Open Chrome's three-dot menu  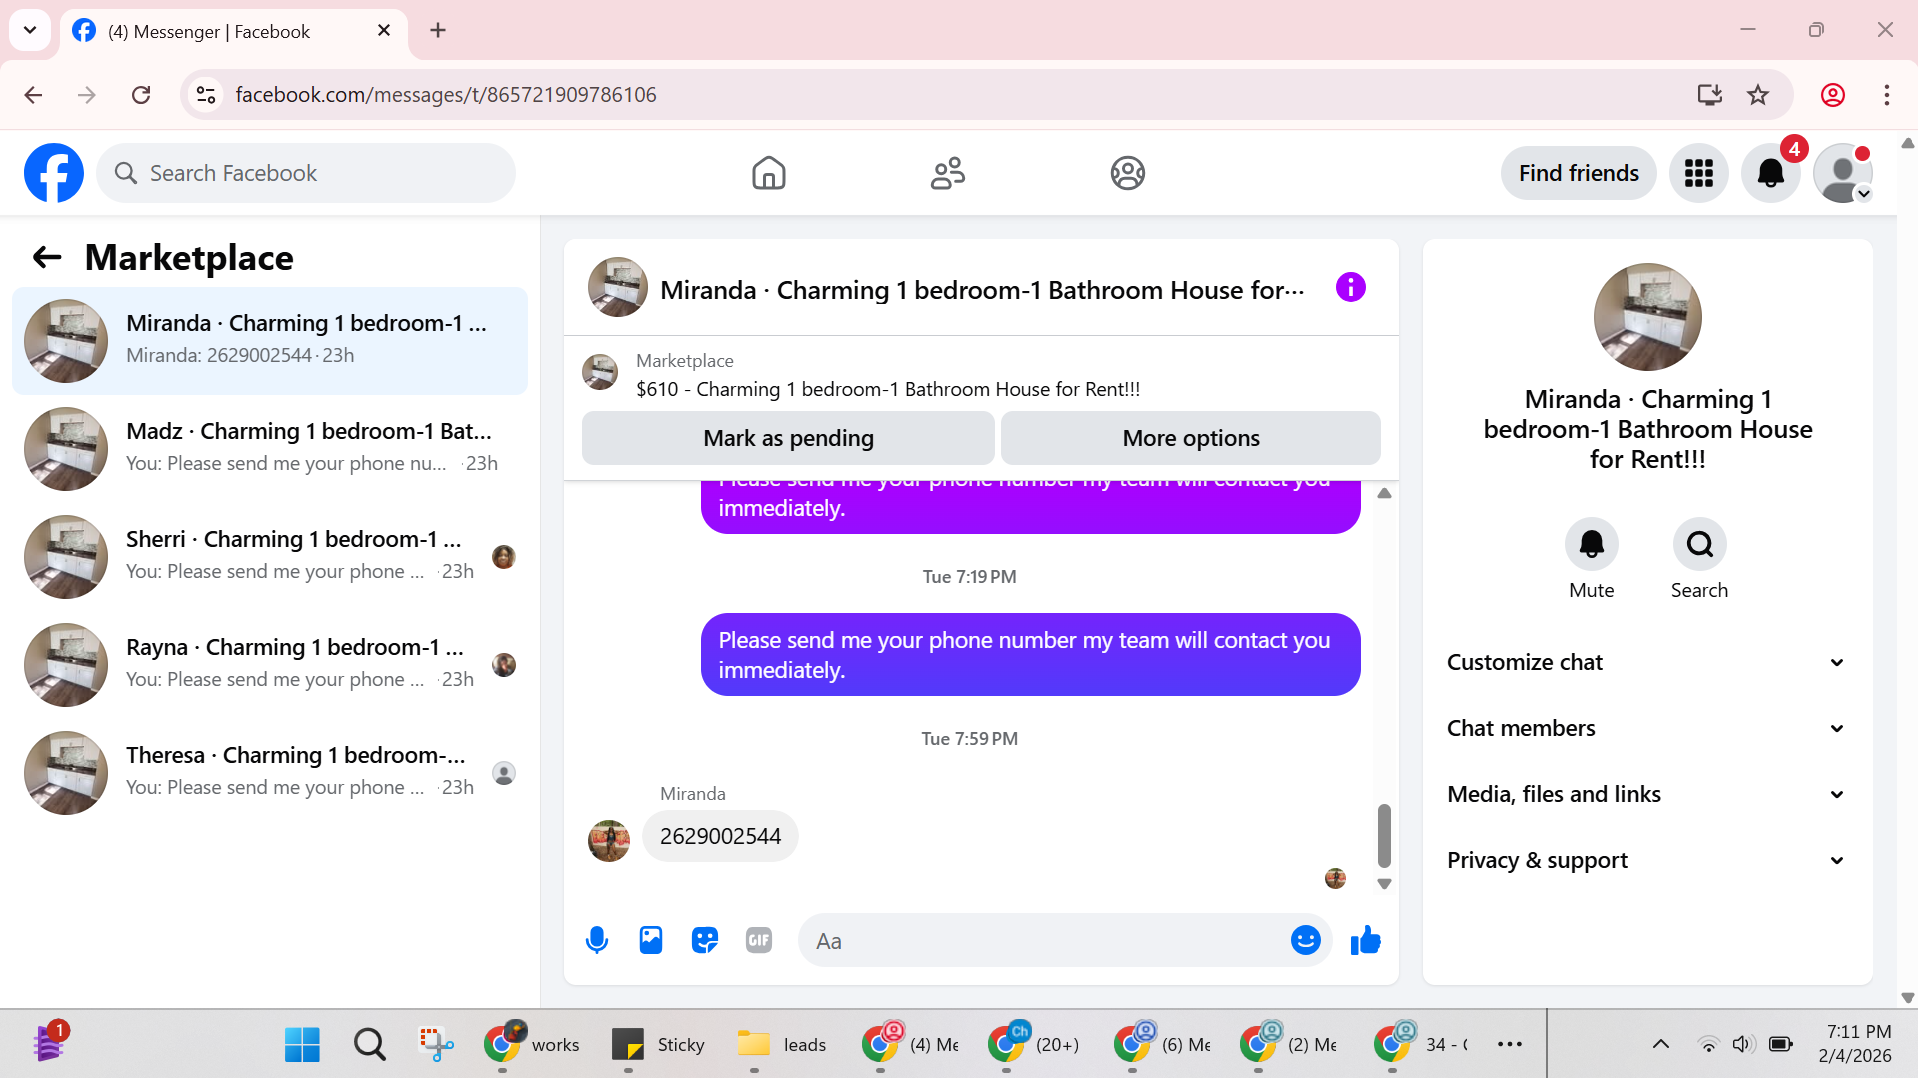point(1886,95)
